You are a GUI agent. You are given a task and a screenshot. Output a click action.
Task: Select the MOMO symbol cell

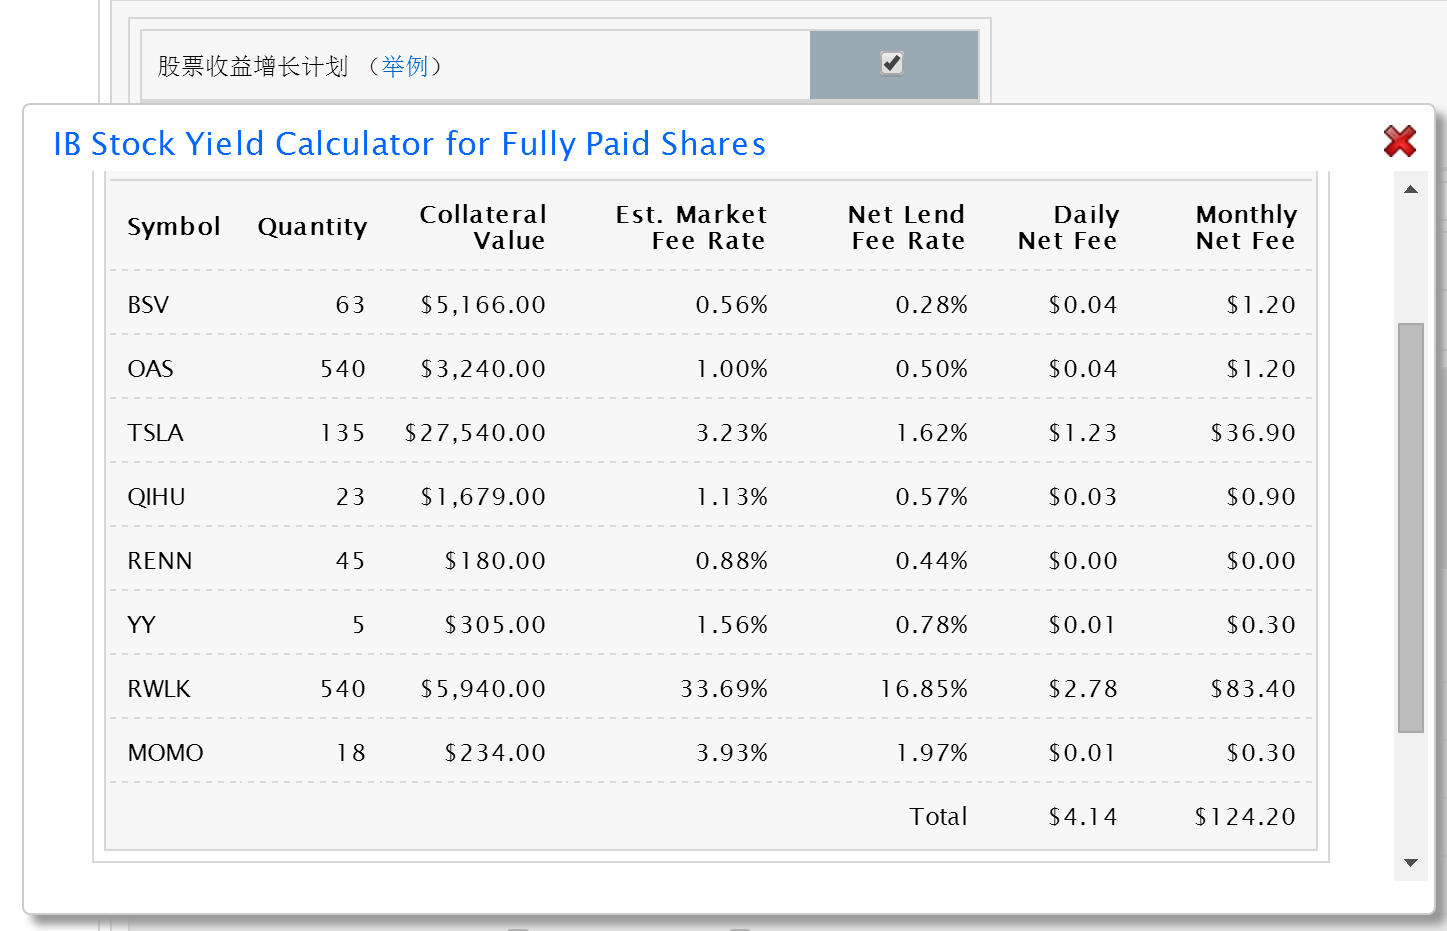coord(165,753)
